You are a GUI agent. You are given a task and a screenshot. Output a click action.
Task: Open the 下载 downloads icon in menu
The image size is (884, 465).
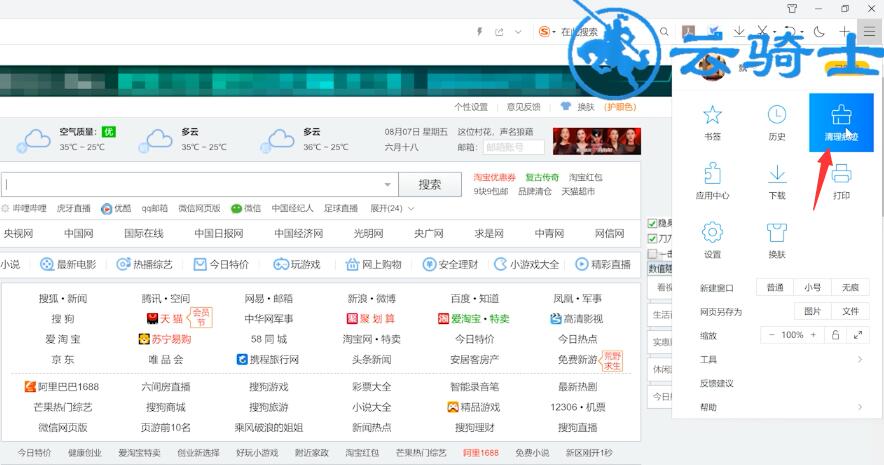coord(777,174)
